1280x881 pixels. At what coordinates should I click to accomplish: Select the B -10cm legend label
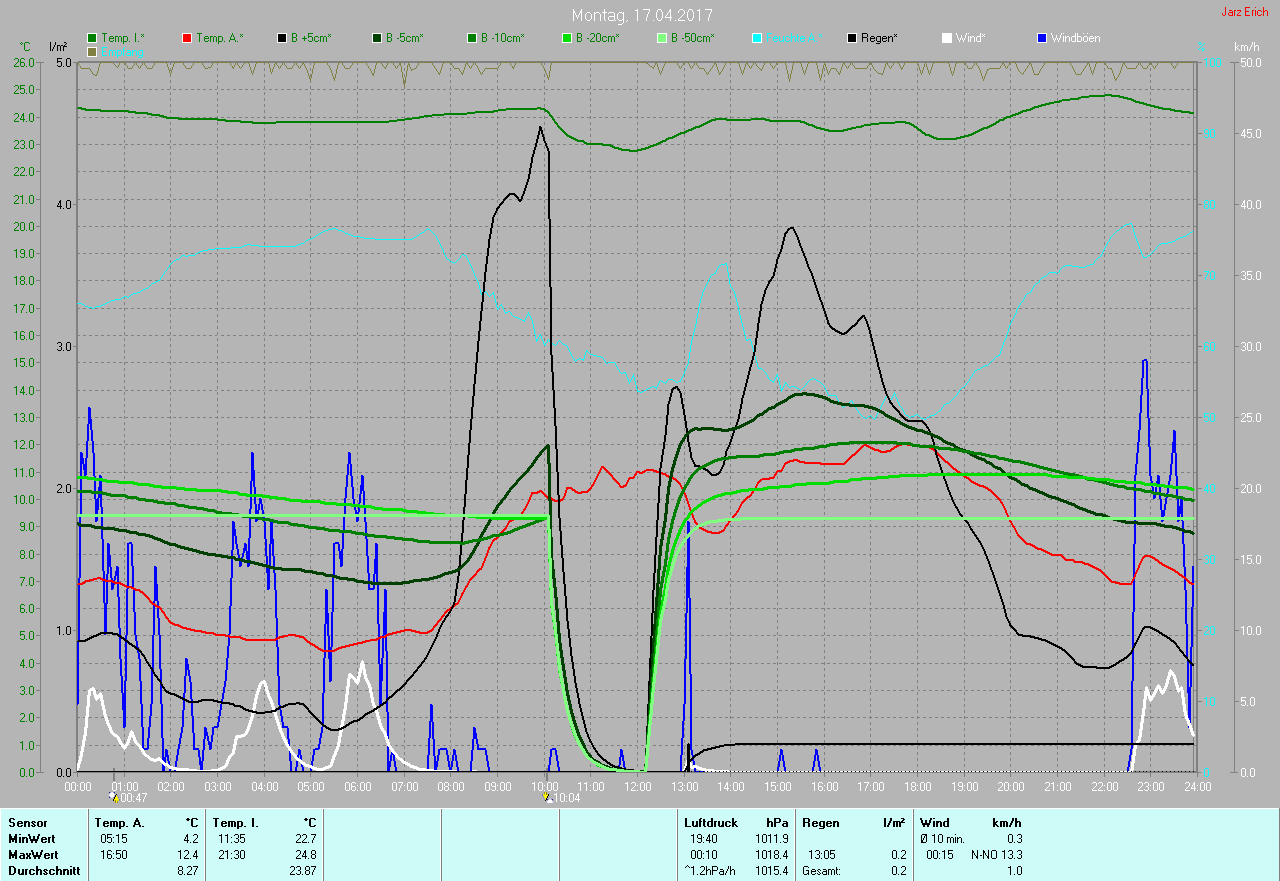click(501, 38)
